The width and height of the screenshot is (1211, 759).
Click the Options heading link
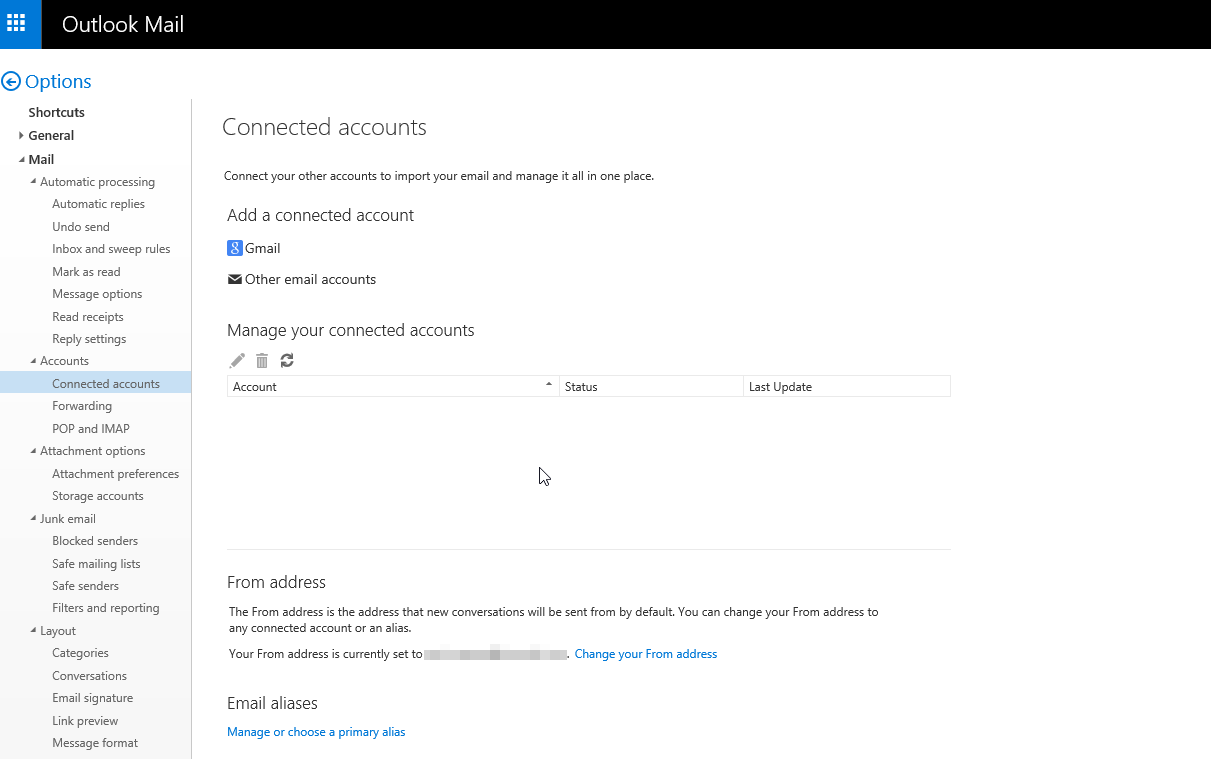pyautogui.click(x=58, y=82)
